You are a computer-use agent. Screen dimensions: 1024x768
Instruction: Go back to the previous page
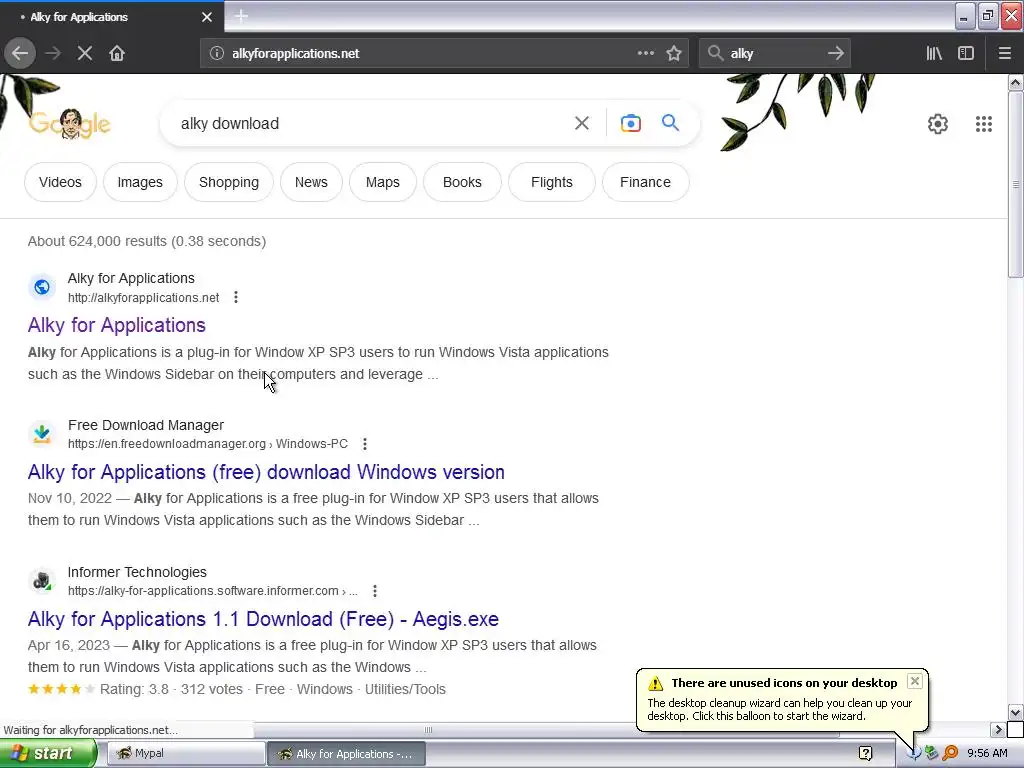(x=20, y=53)
